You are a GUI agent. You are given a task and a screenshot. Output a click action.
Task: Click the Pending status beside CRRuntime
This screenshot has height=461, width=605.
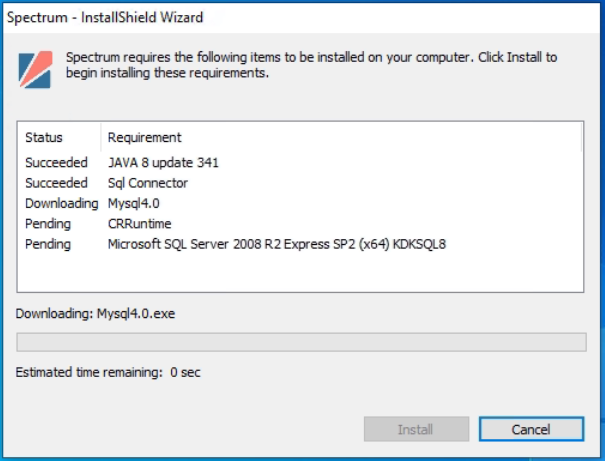[48, 224]
